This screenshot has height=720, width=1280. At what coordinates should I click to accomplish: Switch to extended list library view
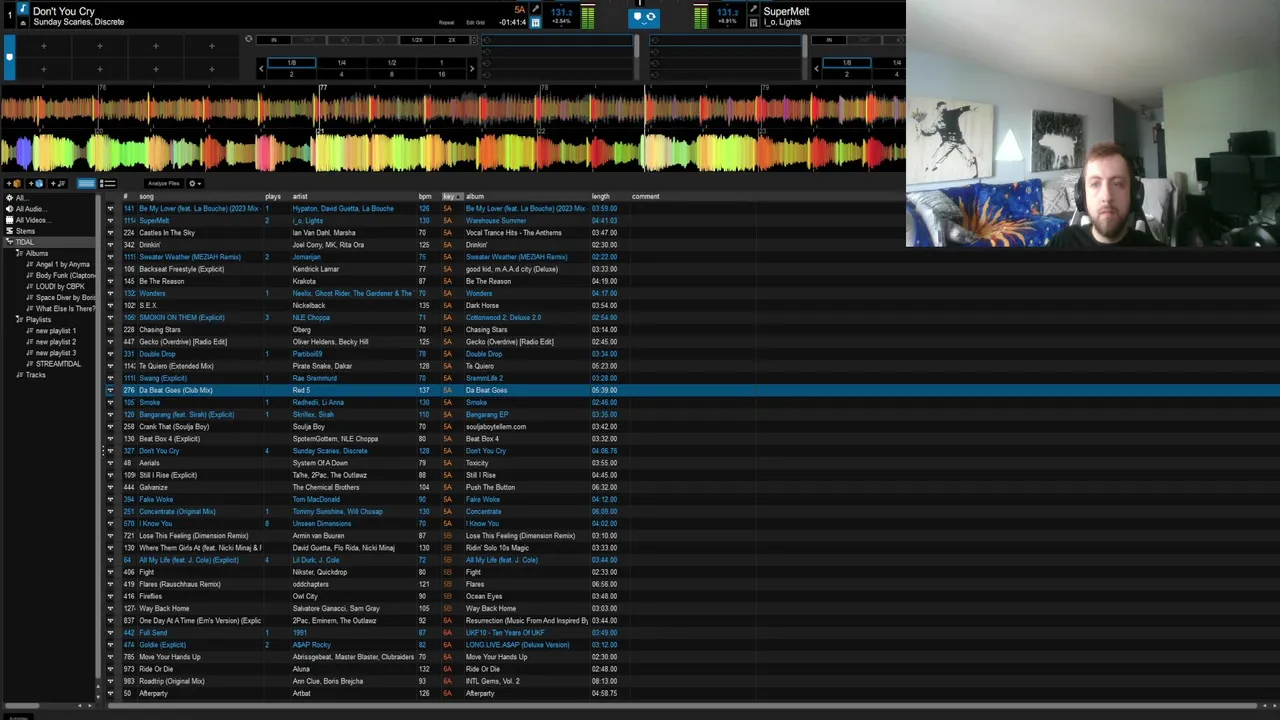108,184
